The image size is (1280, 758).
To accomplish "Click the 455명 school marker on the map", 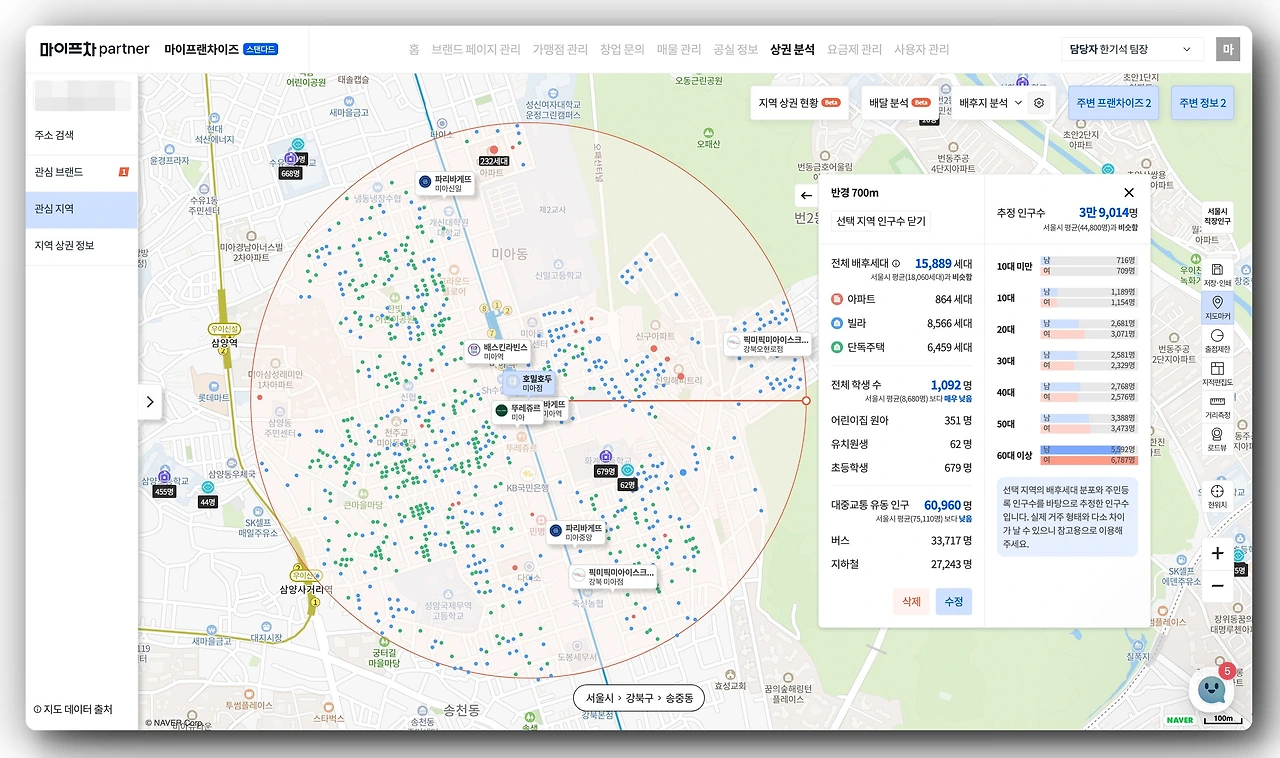I will [x=164, y=491].
